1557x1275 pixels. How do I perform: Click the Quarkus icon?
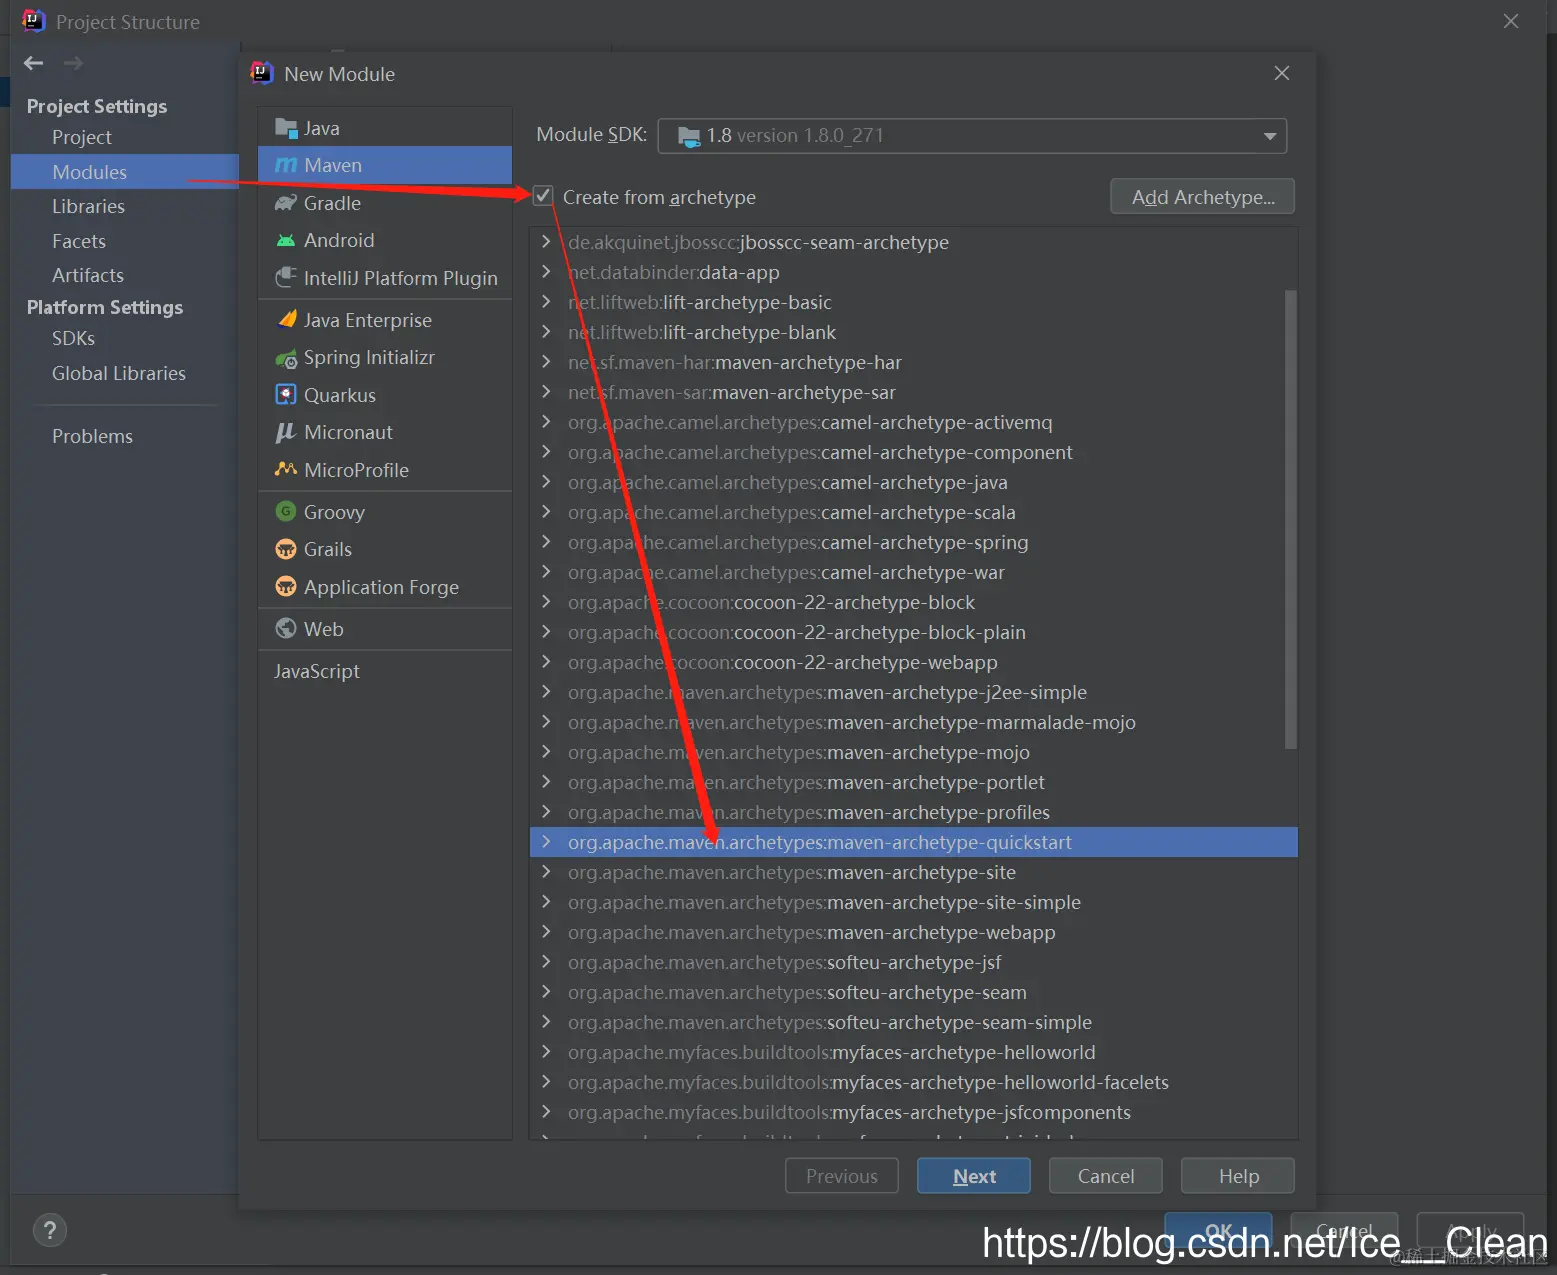tap(286, 395)
